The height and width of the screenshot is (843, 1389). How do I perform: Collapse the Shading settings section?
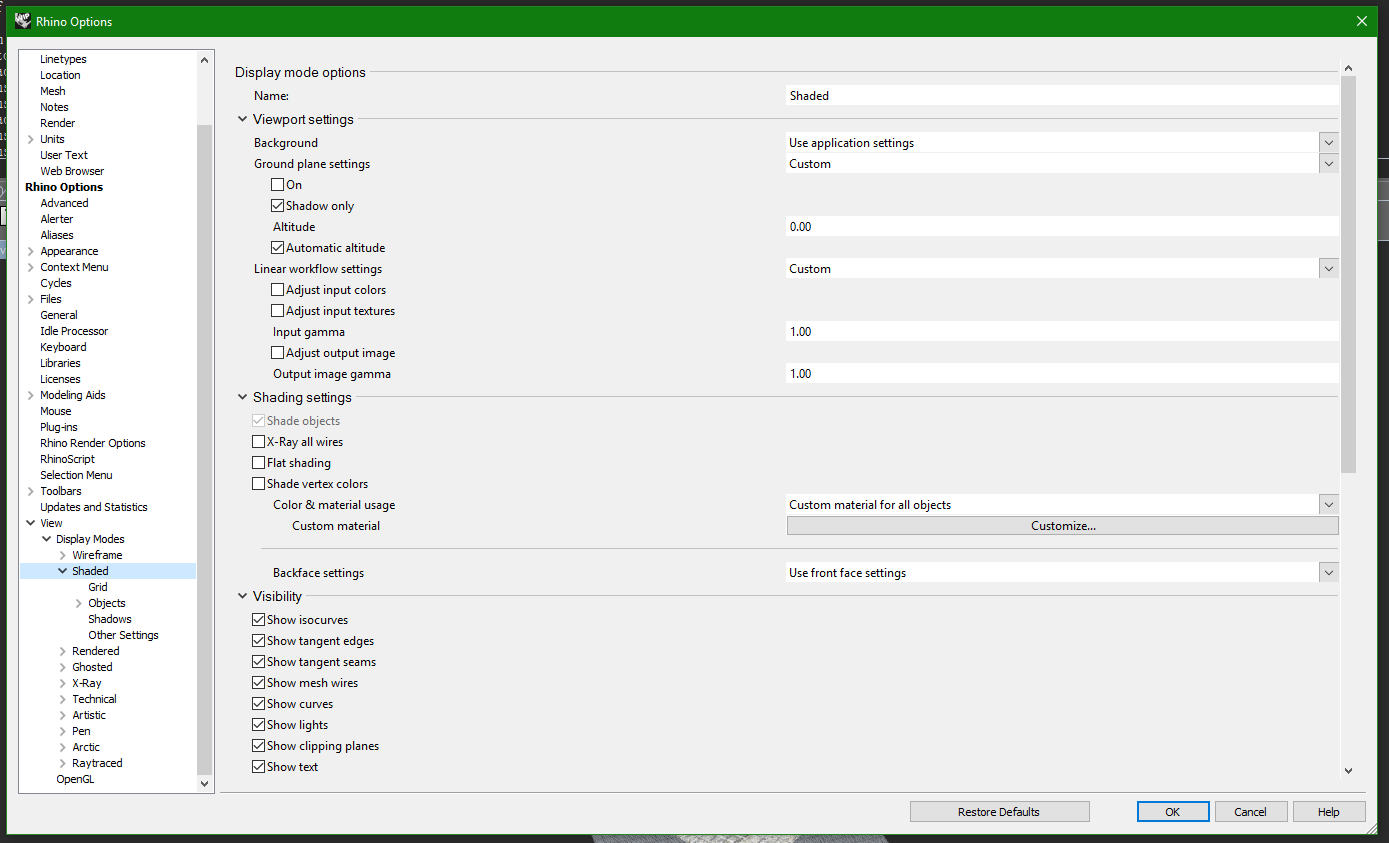coord(242,398)
